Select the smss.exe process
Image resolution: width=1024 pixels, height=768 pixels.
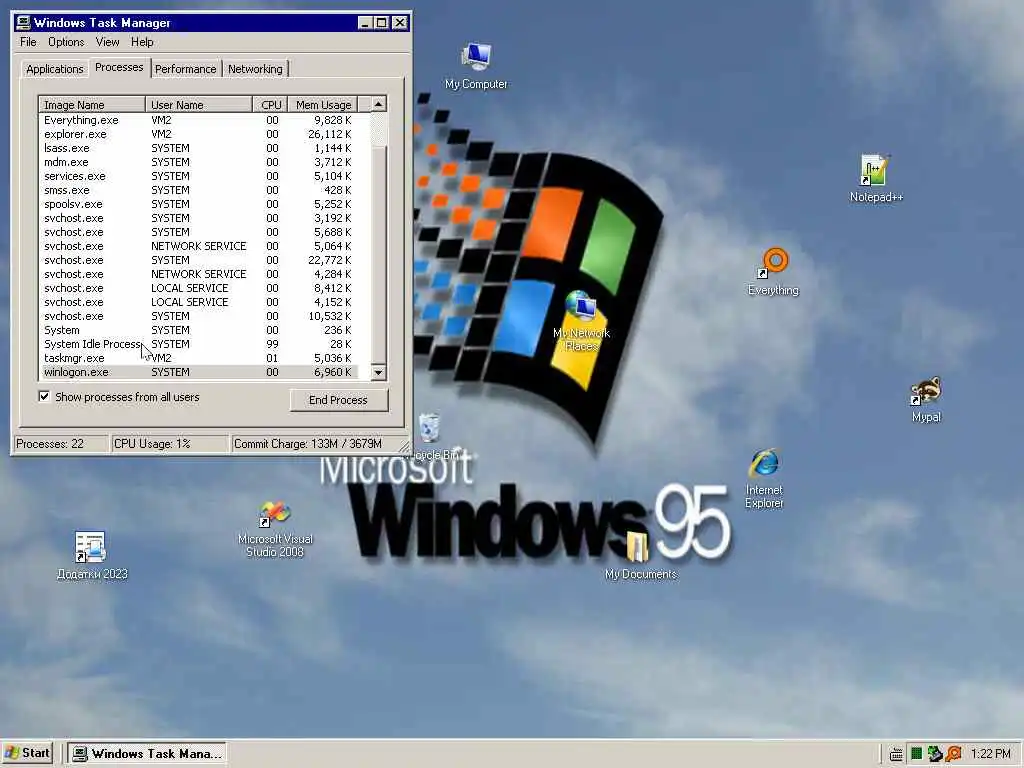(x=199, y=190)
